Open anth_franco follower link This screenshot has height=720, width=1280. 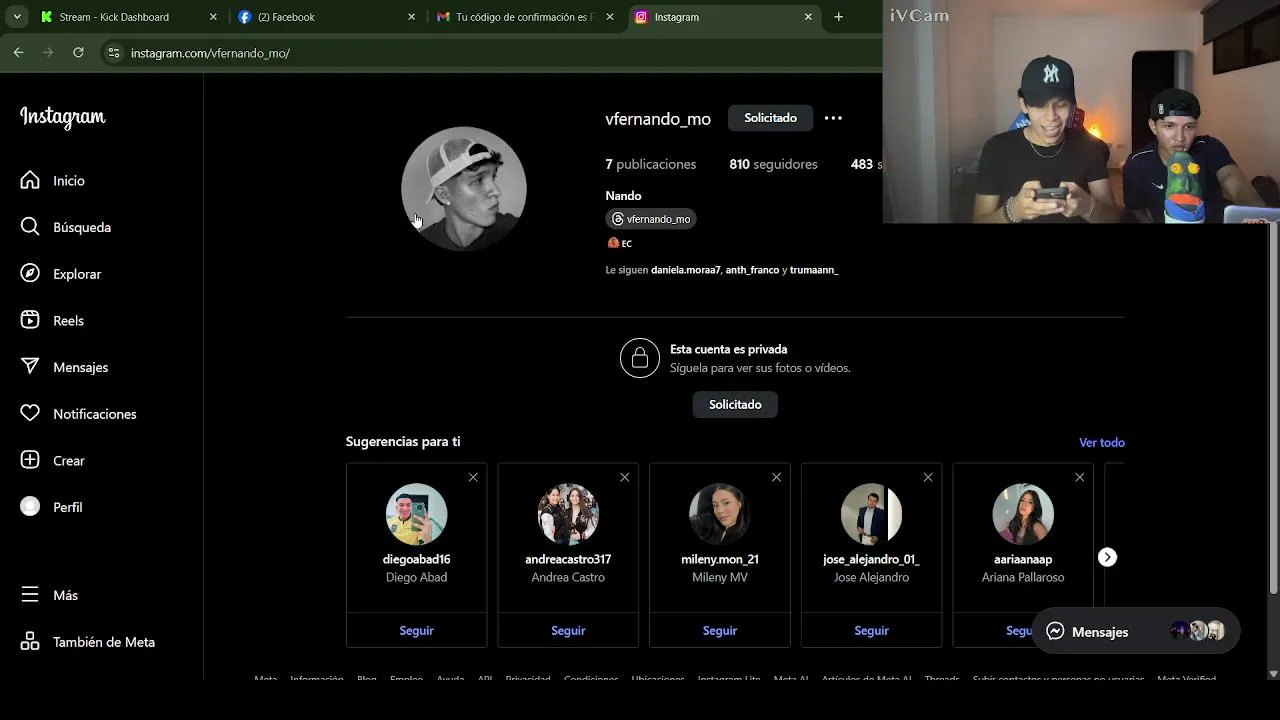pos(752,270)
